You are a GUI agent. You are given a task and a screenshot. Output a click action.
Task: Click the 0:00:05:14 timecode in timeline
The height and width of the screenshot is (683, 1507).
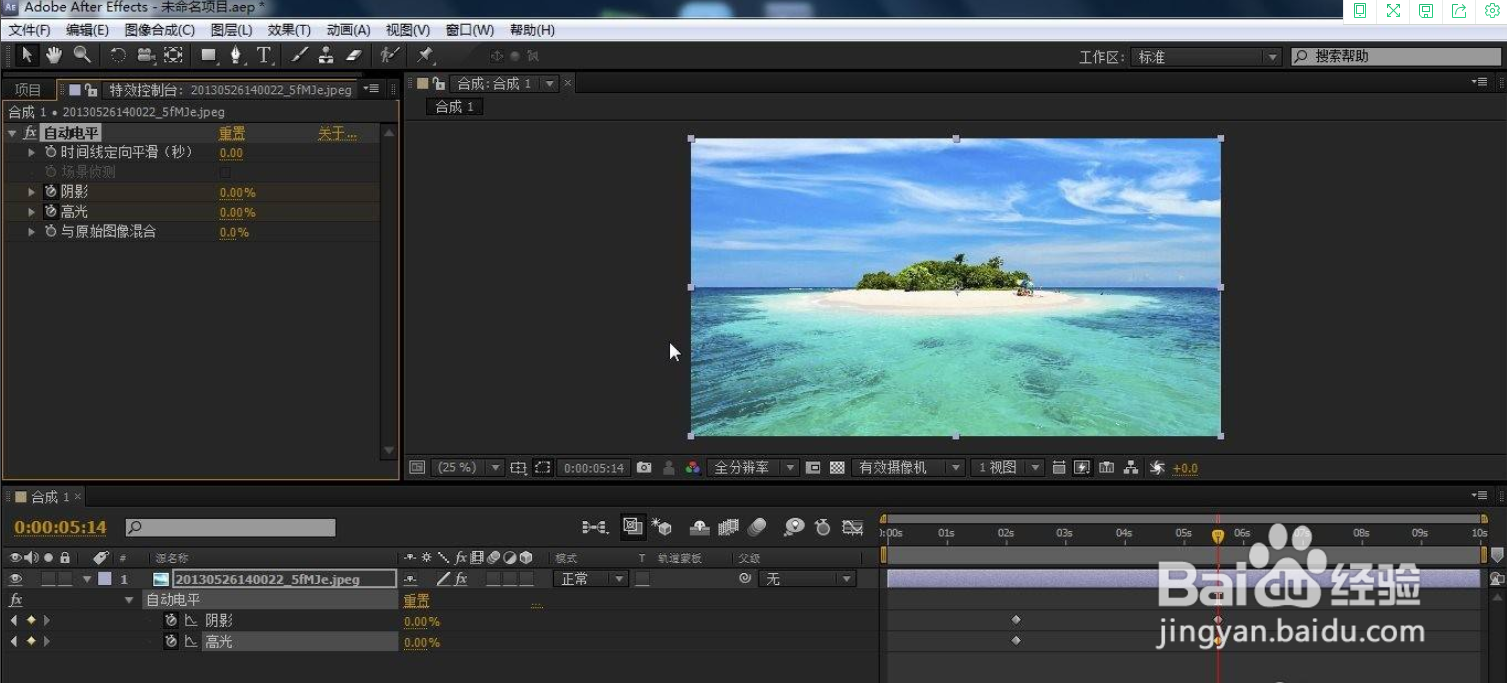pyautogui.click(x=60, y=527)
